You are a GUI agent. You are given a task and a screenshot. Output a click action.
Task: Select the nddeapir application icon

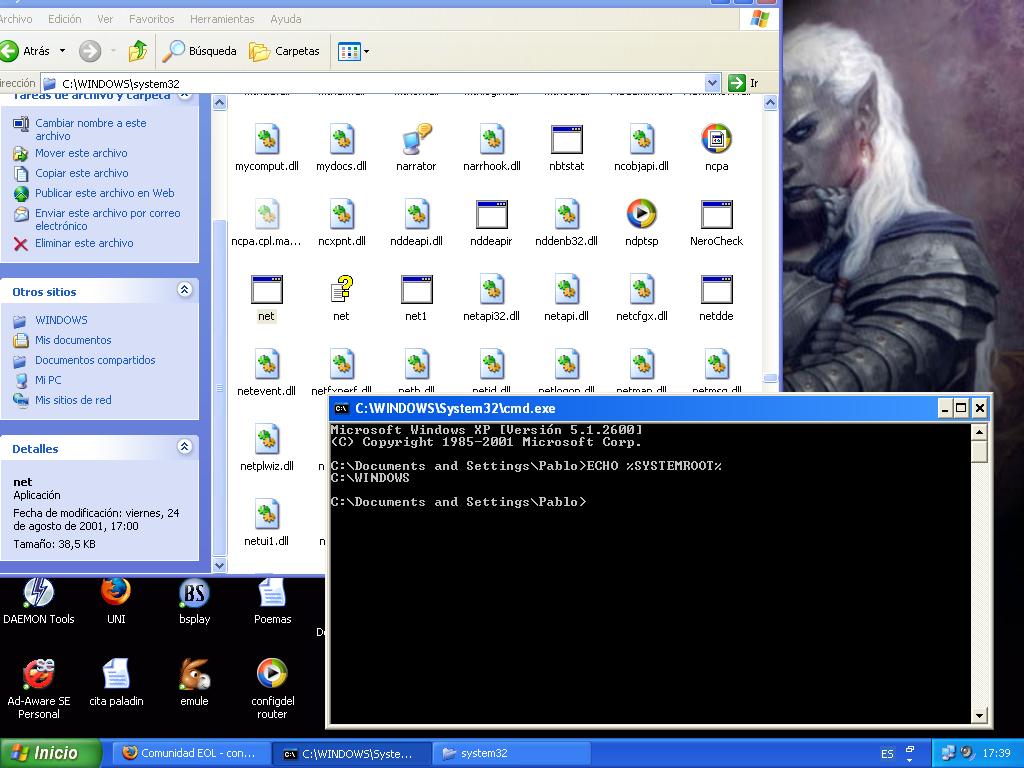coord(492,214)
